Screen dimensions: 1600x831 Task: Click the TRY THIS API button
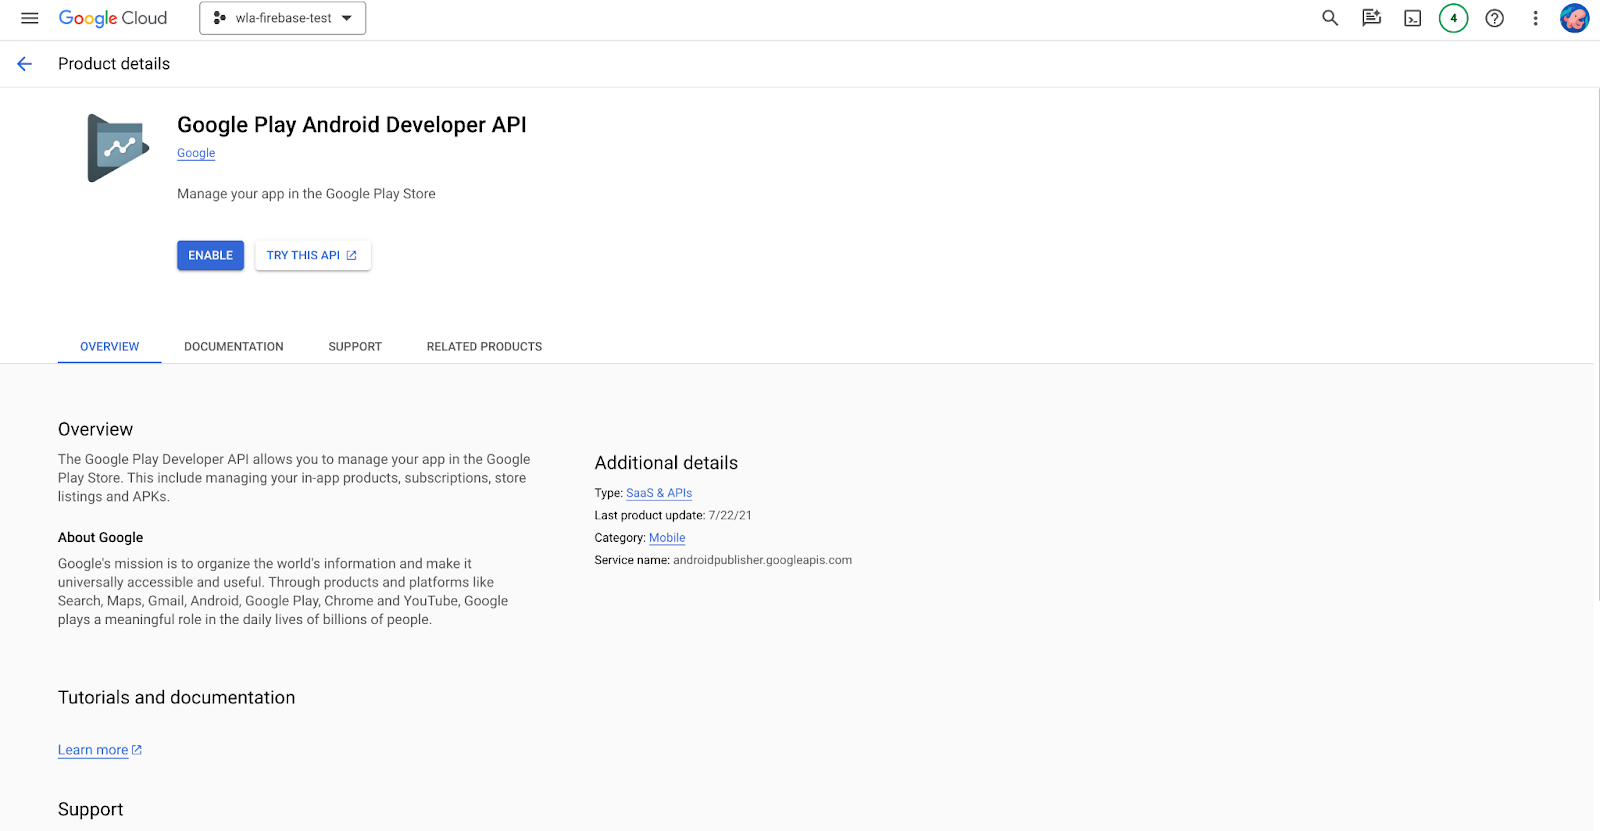click(x=312, y=255)
